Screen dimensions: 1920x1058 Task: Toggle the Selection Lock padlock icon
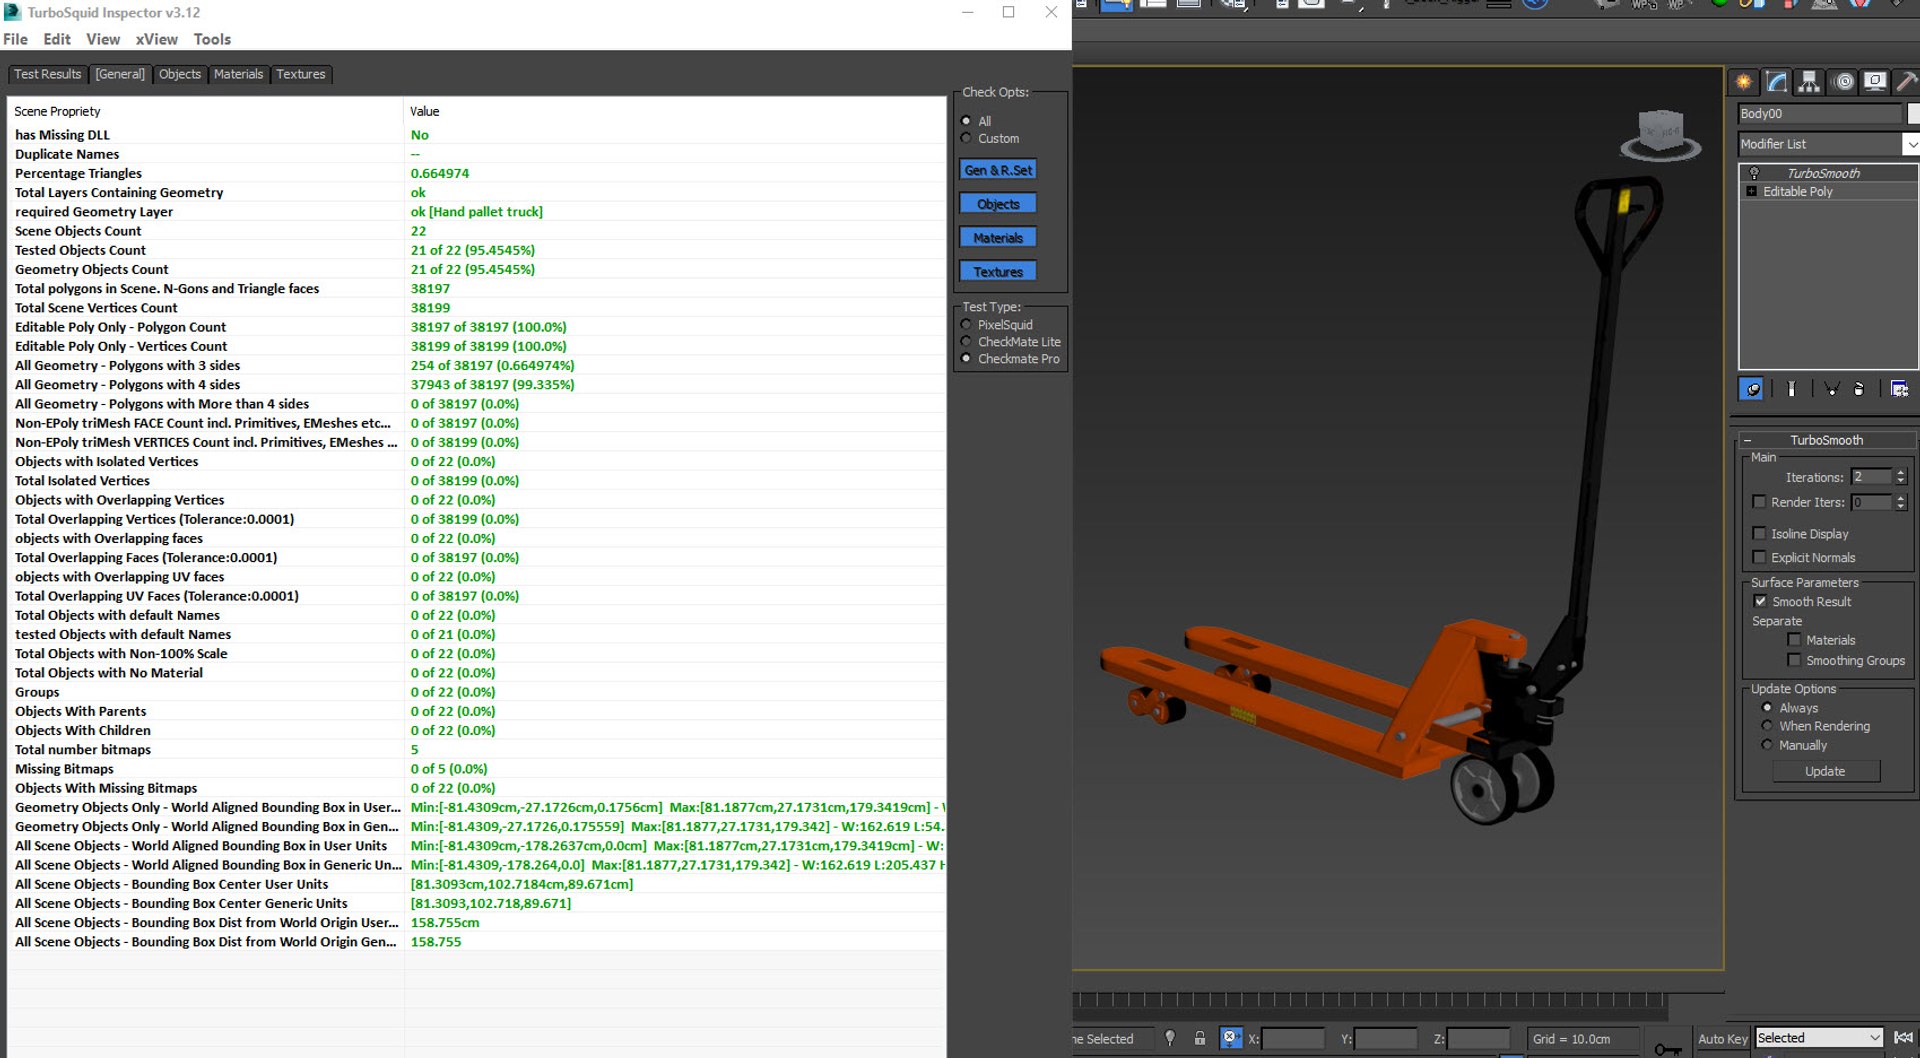[1200, 1038]
